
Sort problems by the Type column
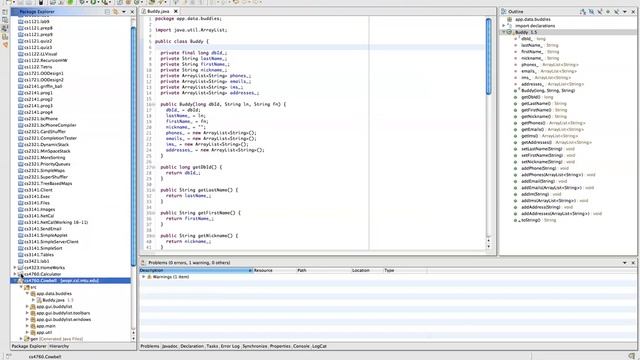pyautogui.click(x=405, y=271)
